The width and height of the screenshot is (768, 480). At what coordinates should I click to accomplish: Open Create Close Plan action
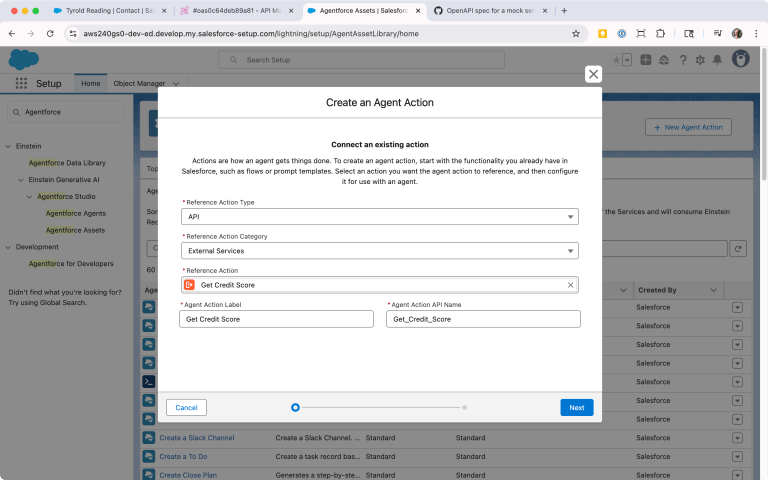[188, 475]
